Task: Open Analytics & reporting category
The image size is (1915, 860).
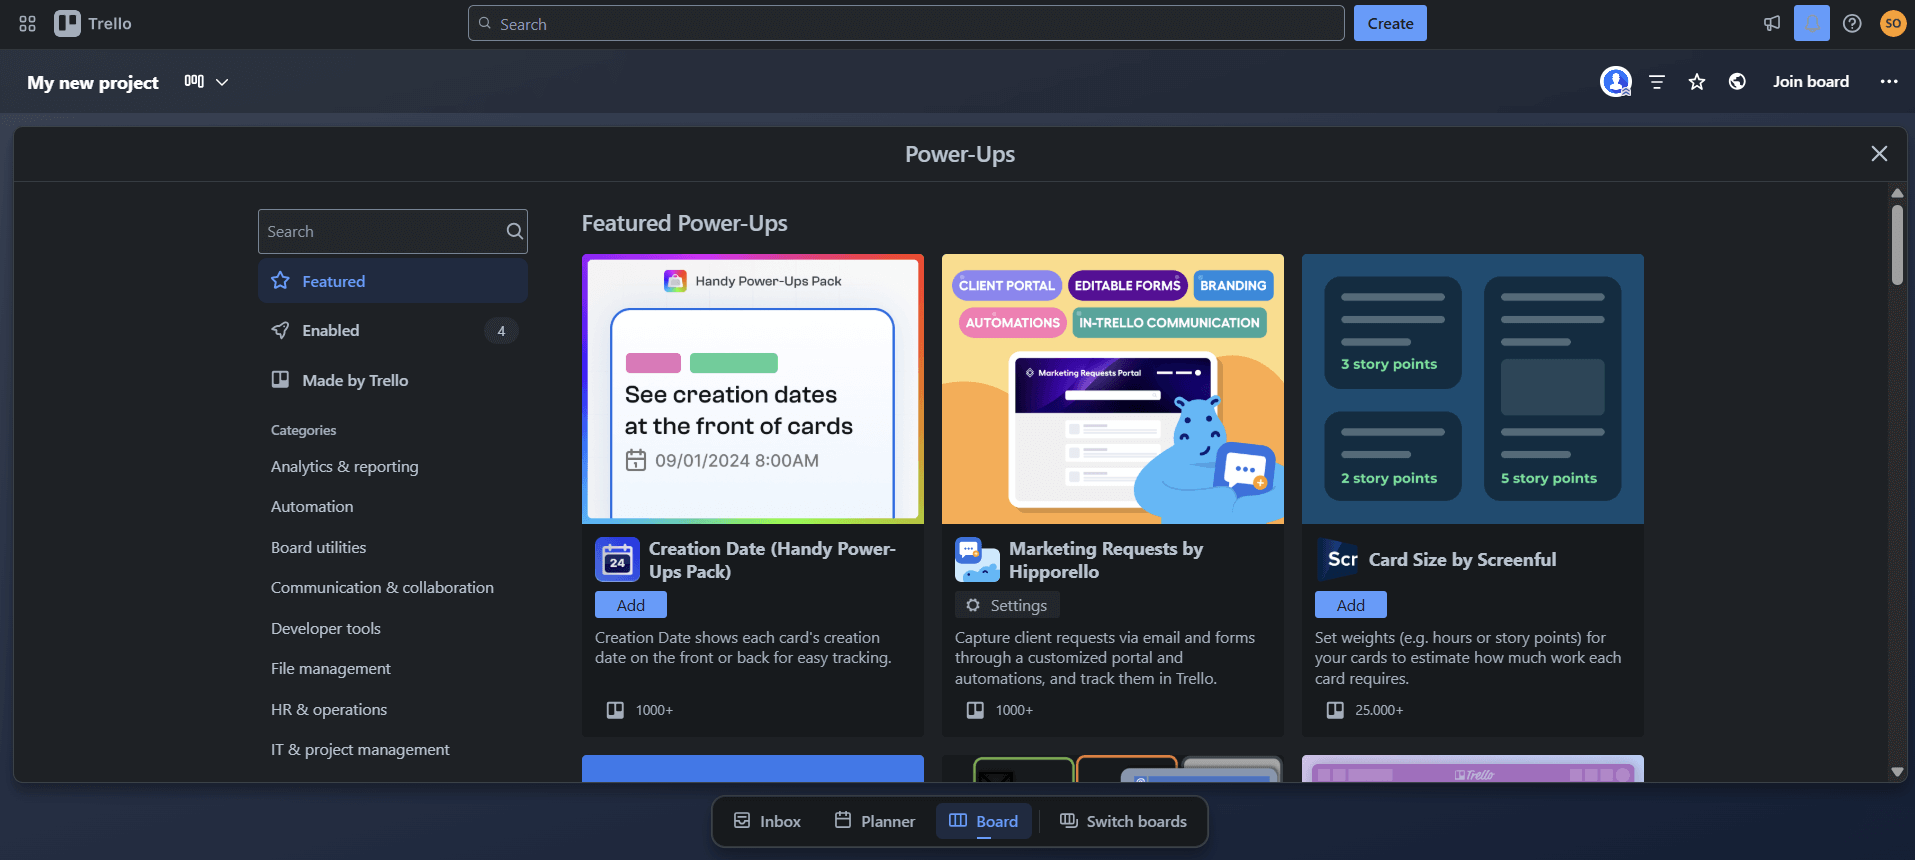Action: [345, 466]
